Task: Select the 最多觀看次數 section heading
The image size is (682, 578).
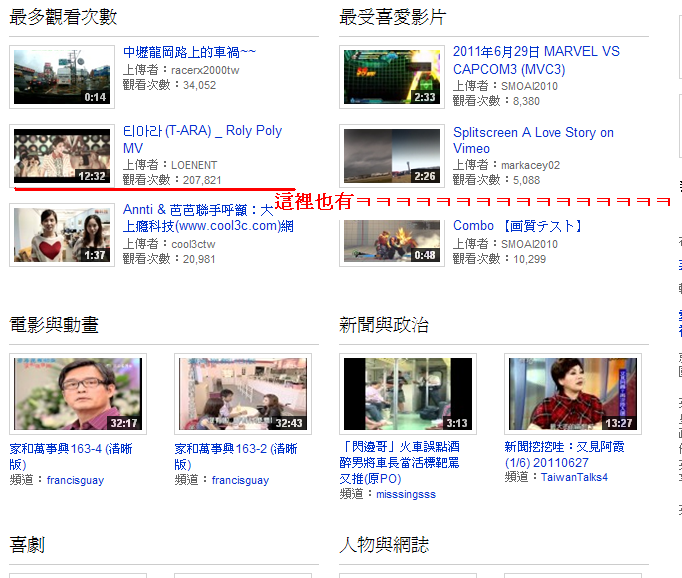Action: [64, 17]
